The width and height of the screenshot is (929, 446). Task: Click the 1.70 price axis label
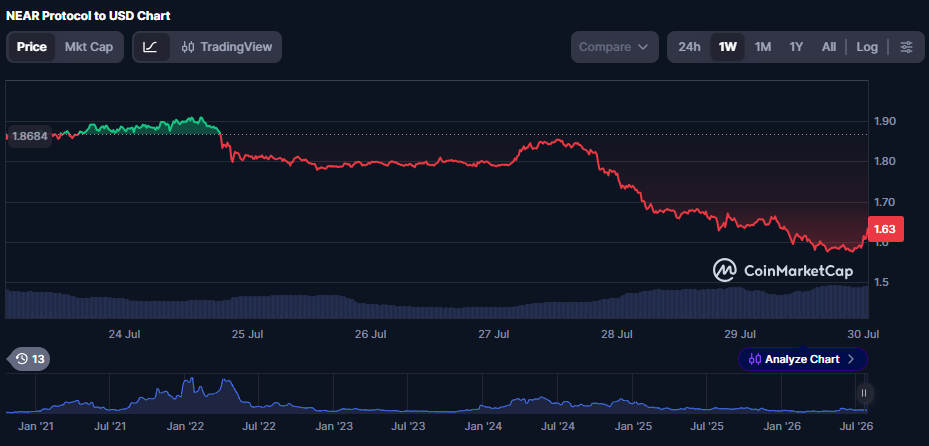click(884, 202)
